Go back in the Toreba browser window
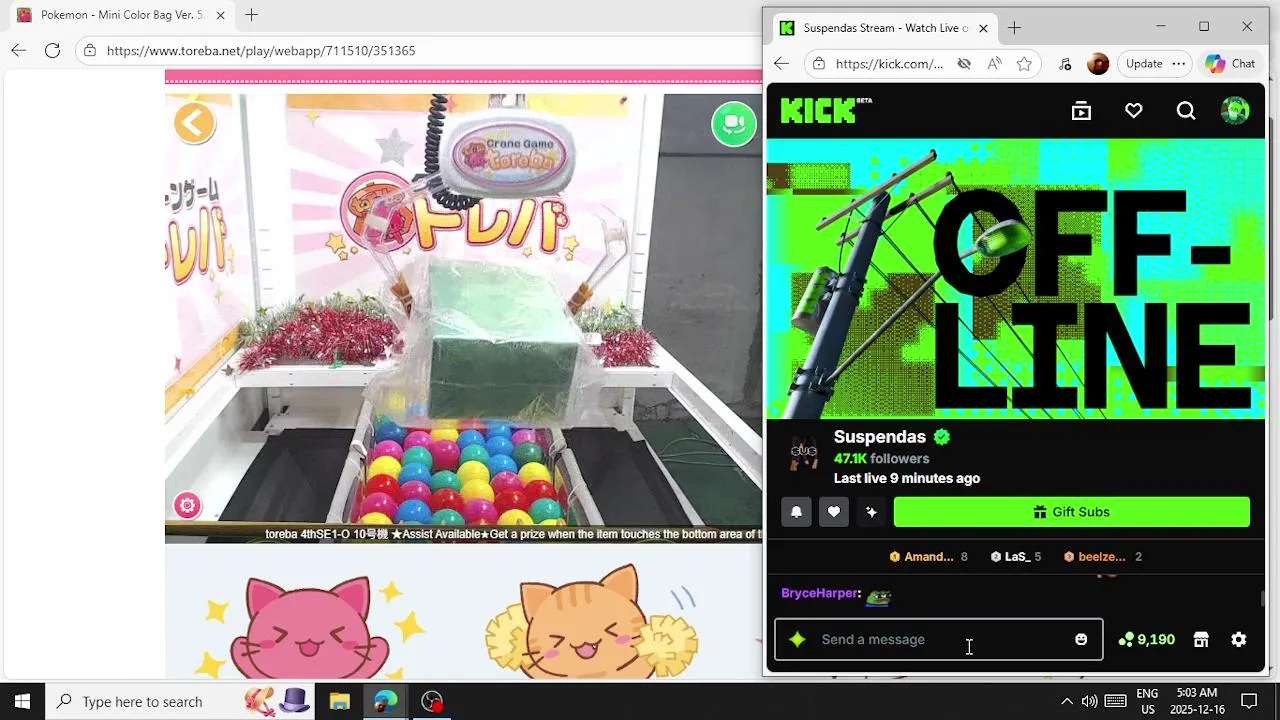1280x720 pixels. coord(18,50)
